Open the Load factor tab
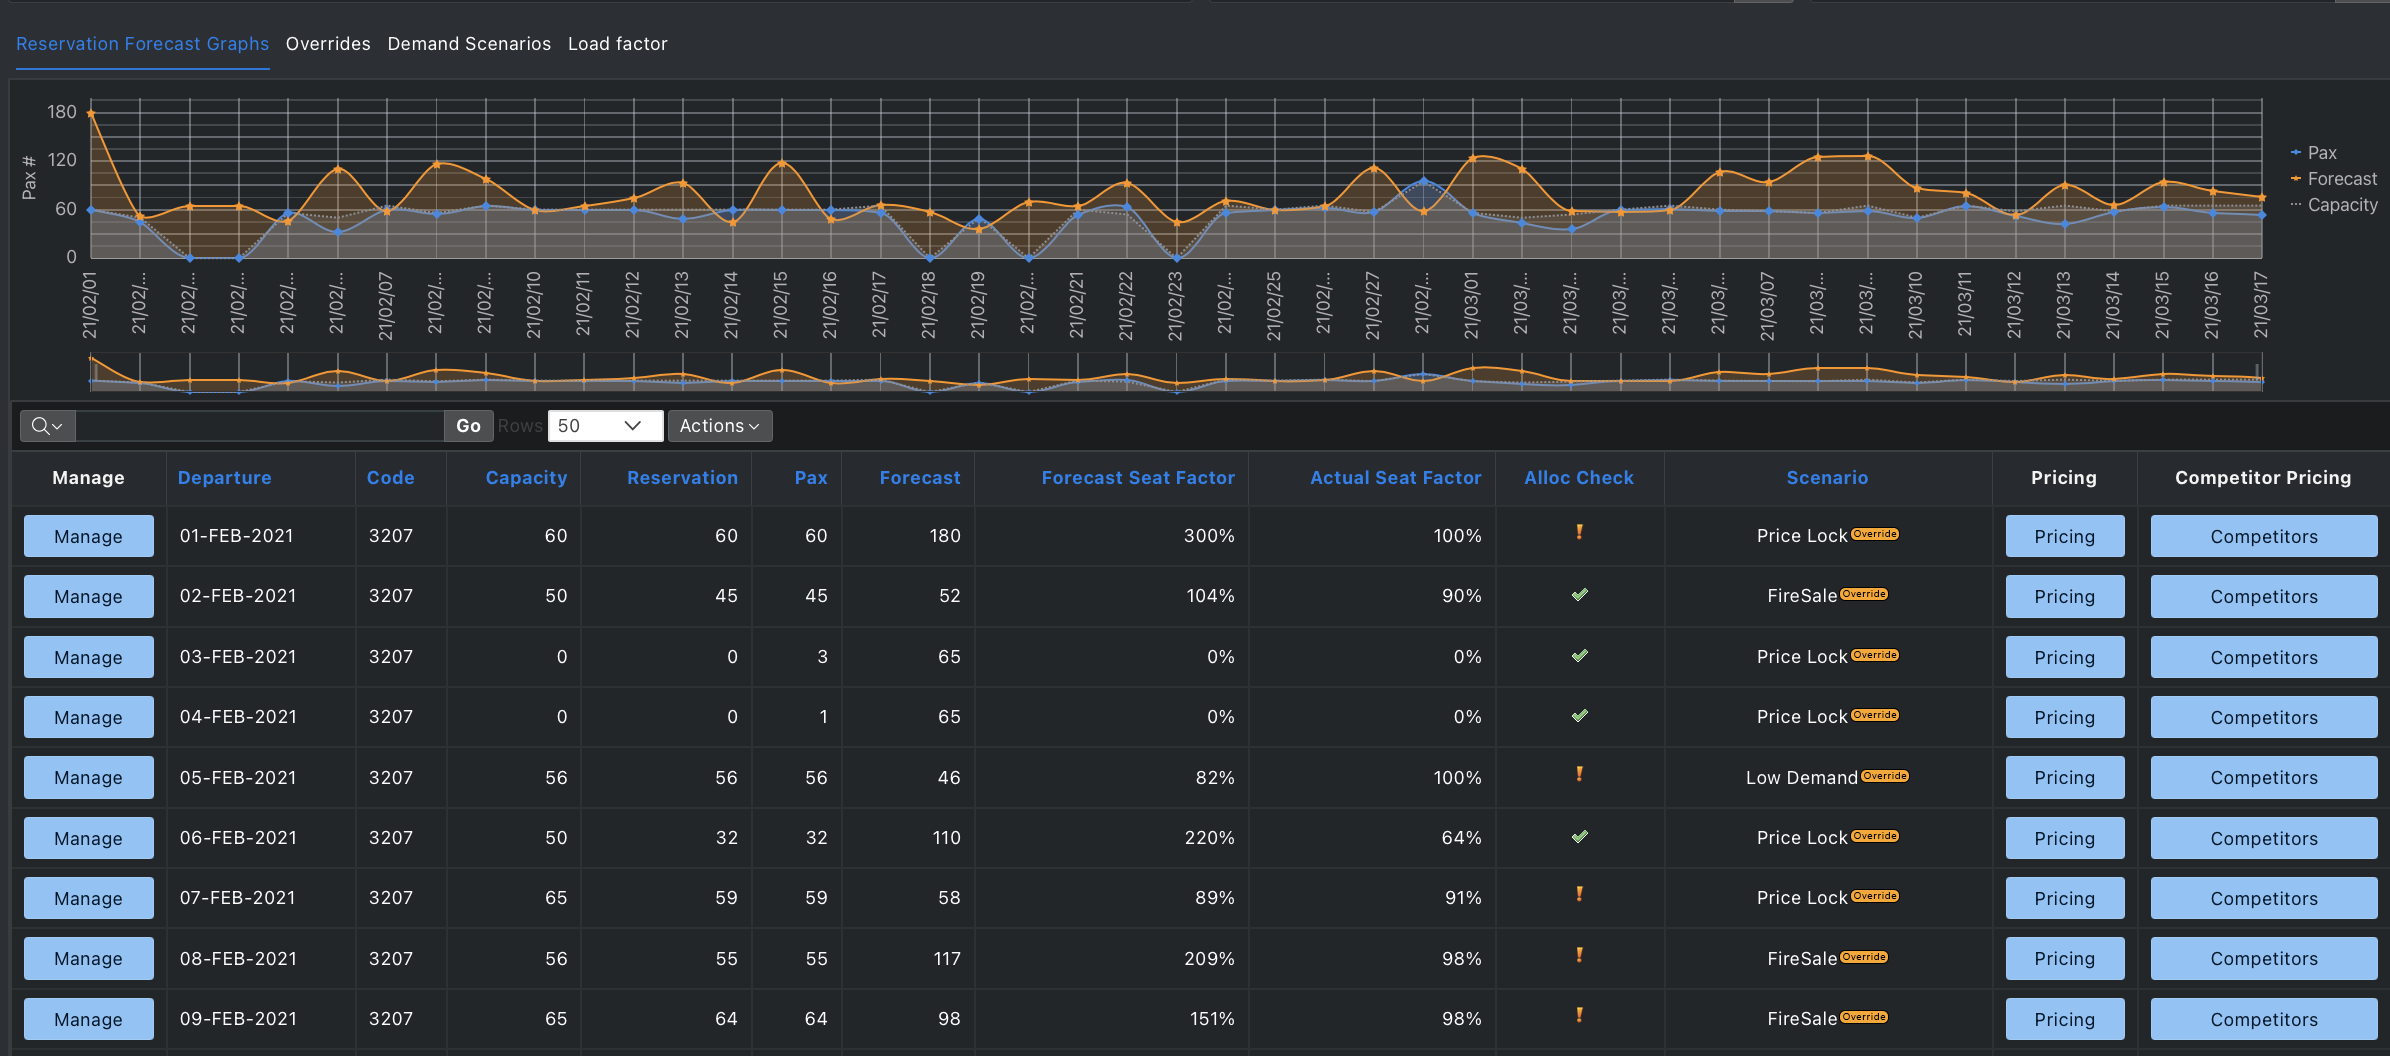 (617, 43)
